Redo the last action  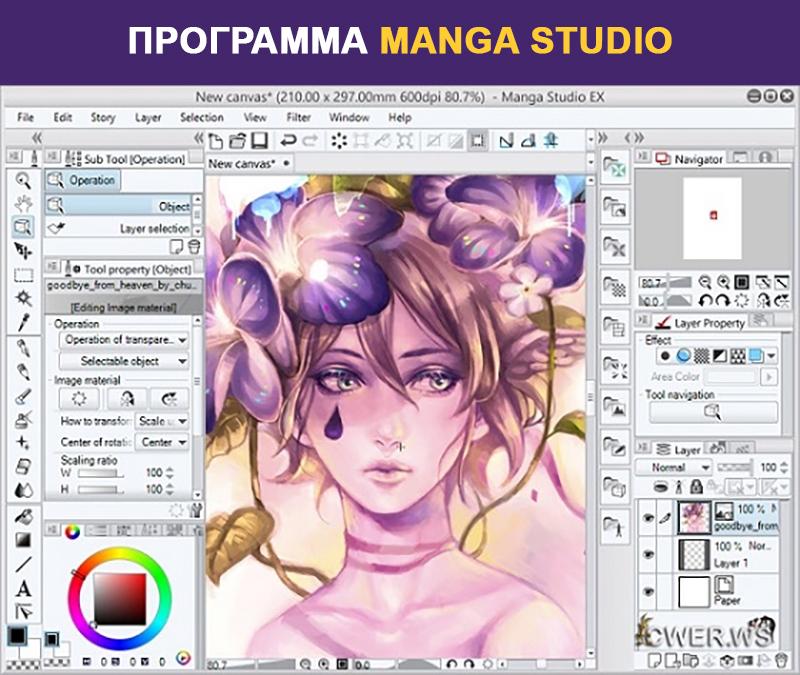311,140
